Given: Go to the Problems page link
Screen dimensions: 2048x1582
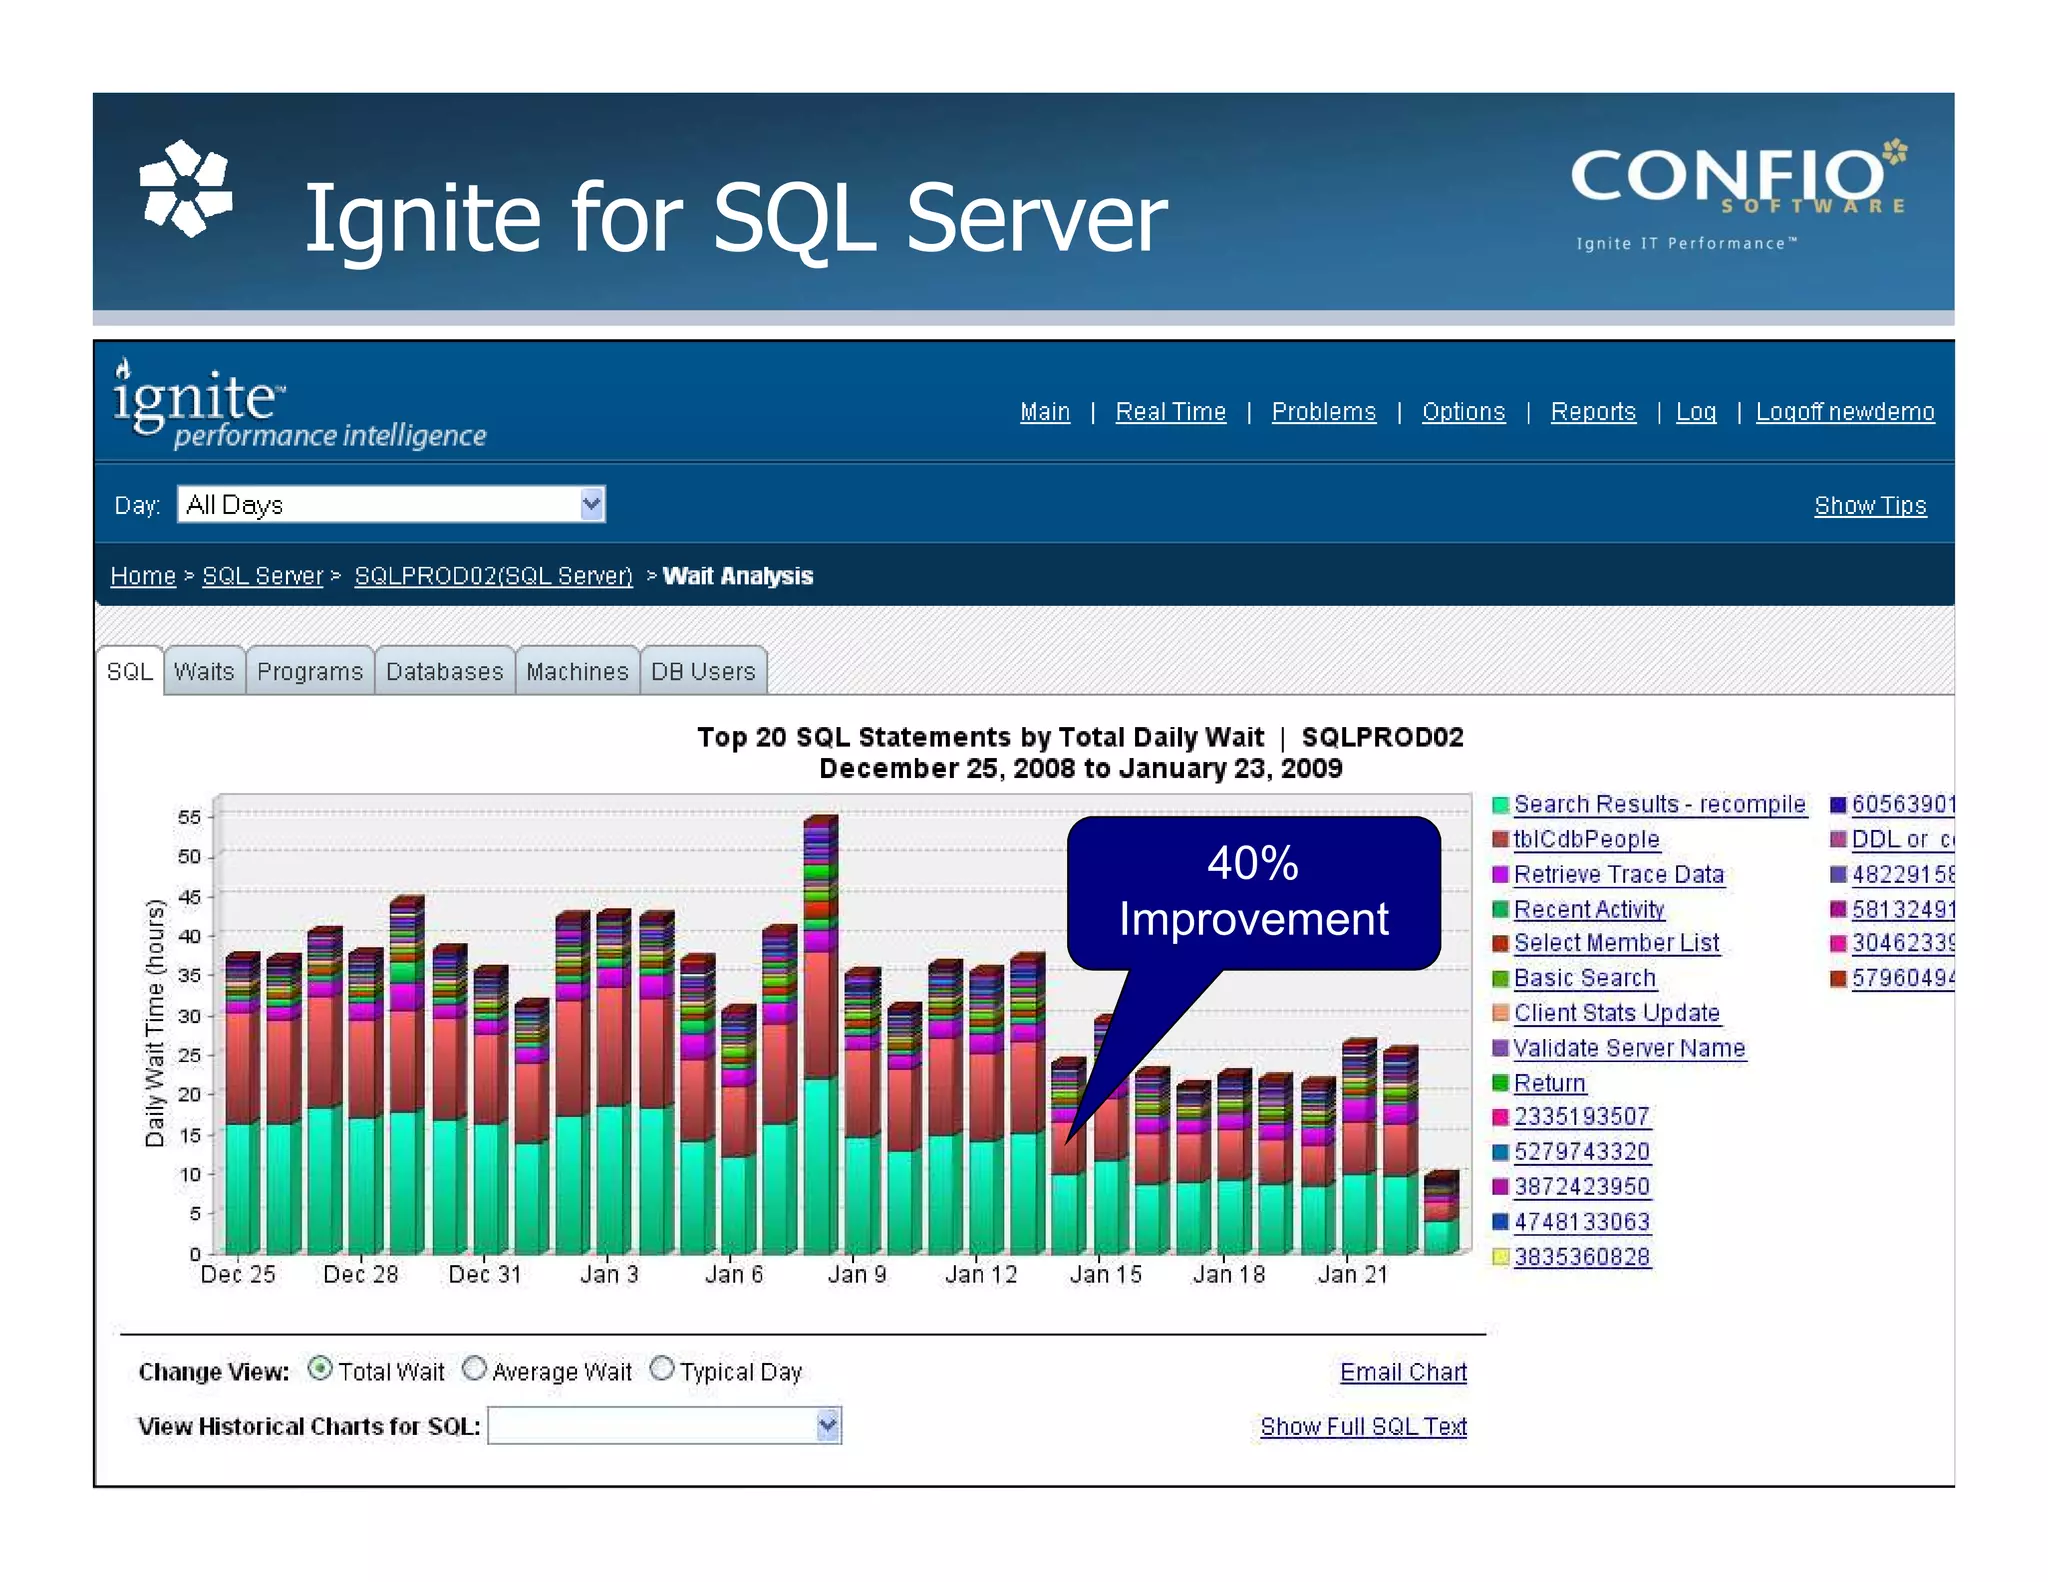Looking at the screenshot, I should (x=1323, y=412).
